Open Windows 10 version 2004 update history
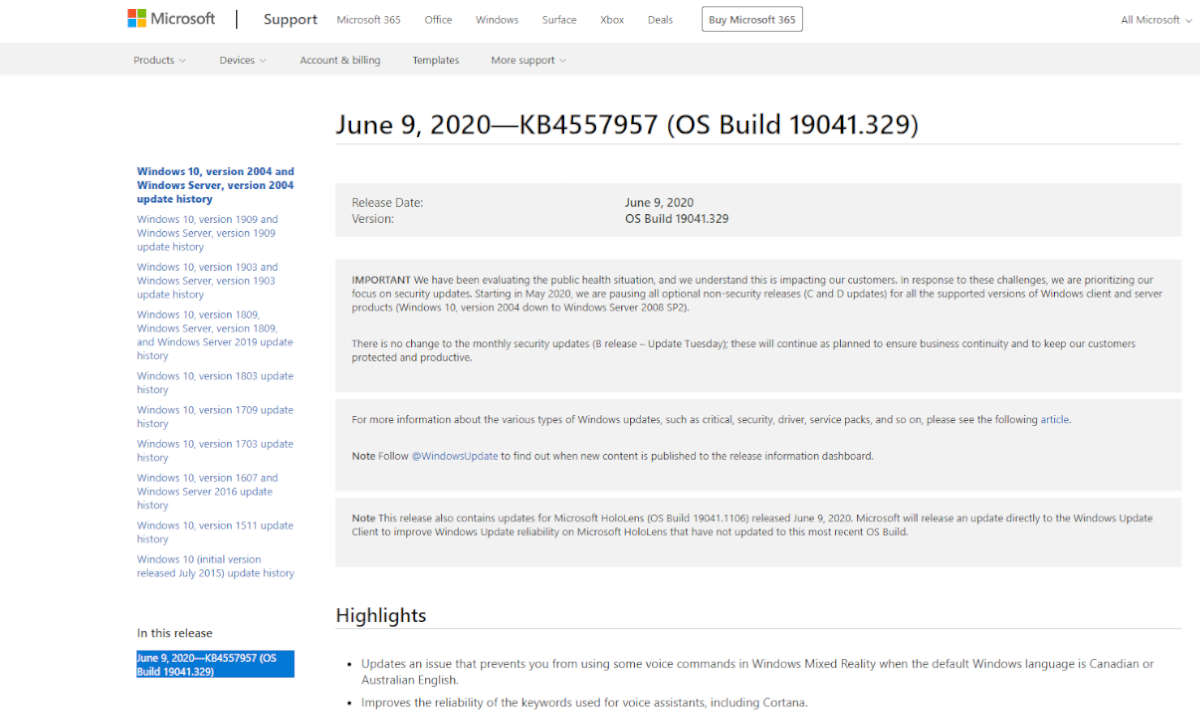The image size is (1200, 720). pyautogui.click(x=216, y=185)
